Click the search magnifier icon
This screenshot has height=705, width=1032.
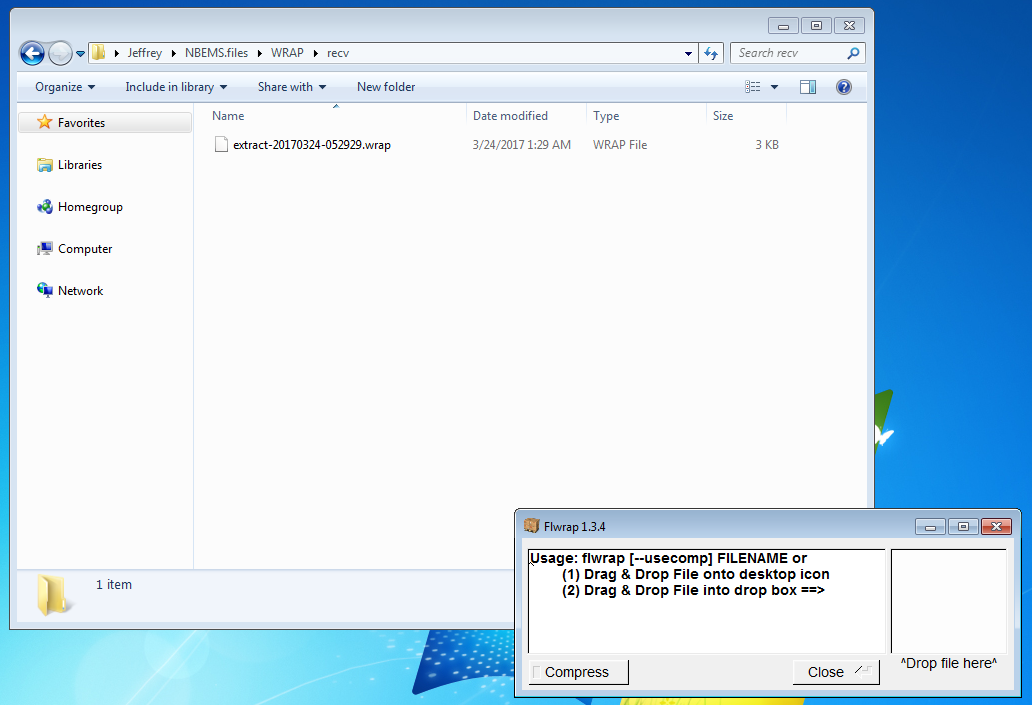pos(854,53)
